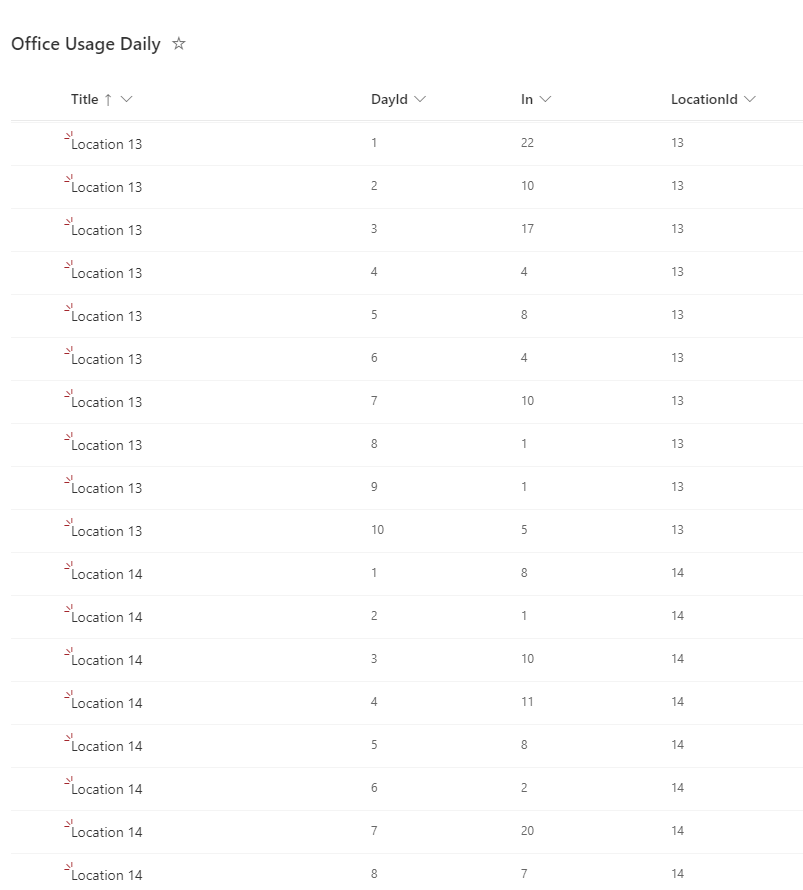Screen dimensions: 803x890
Task: Open the Location 13 item with DayId 8
Action: 107,445
